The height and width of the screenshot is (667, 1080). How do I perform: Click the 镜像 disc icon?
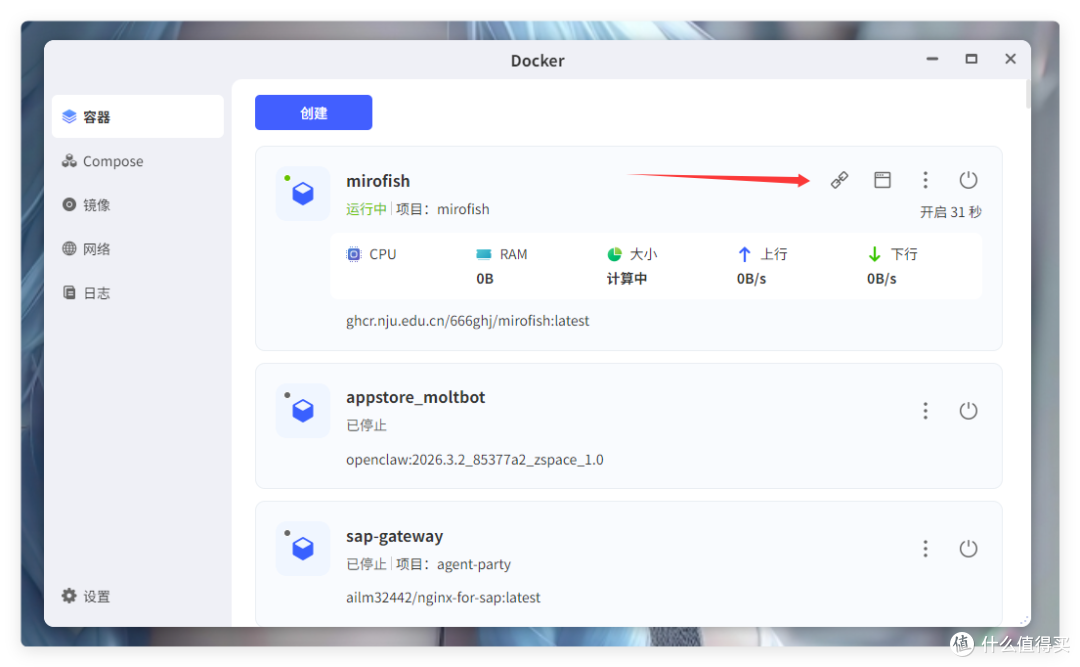[69, 205]
